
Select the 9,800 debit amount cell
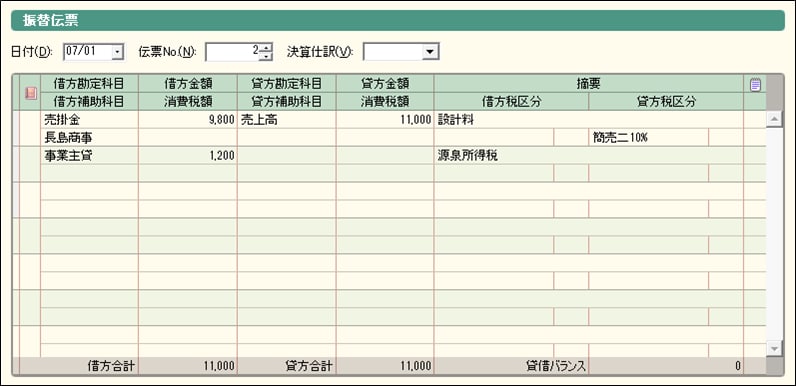(187, 120)
